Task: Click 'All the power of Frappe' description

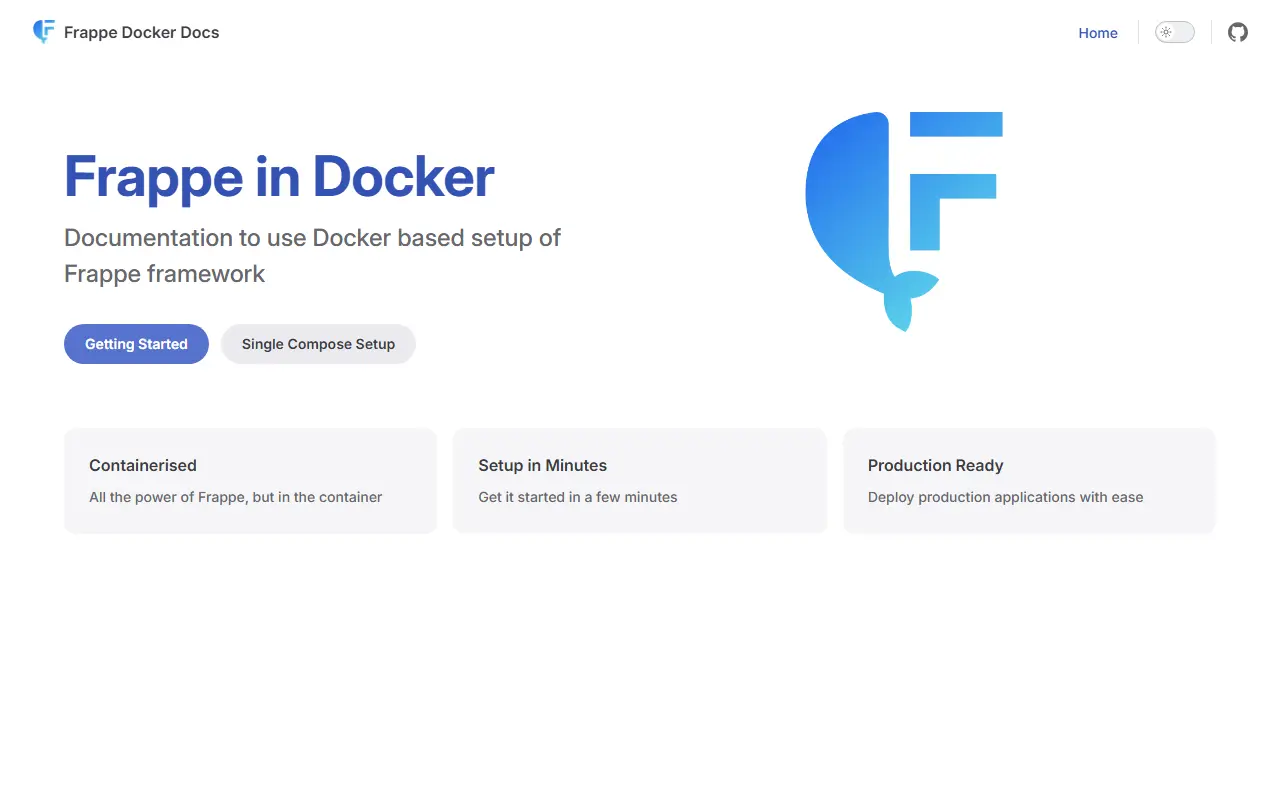Action: click(x=235, y=497)
